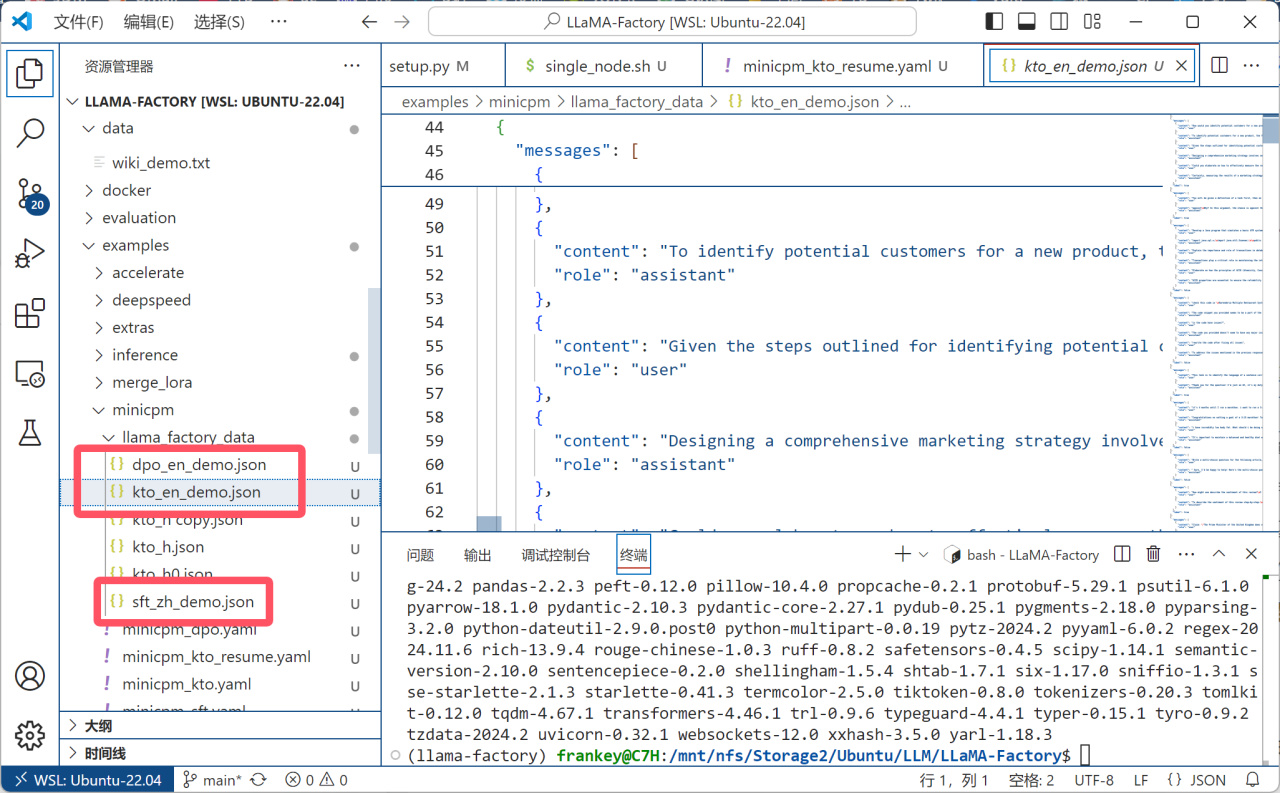Click the Explorer tree scrollbar
The height and width of the screenshot is (793, 1280).
pos(375,371)
